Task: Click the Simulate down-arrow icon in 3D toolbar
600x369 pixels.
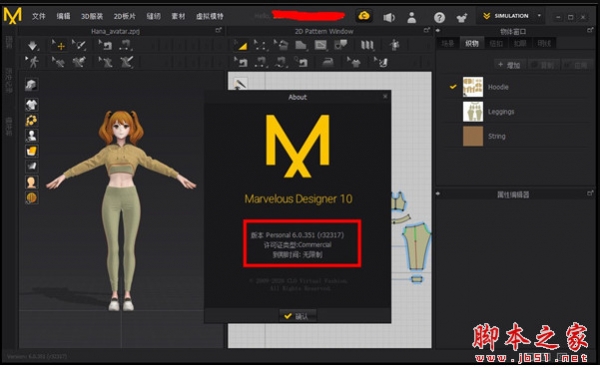Action: [x=33, y=46]
